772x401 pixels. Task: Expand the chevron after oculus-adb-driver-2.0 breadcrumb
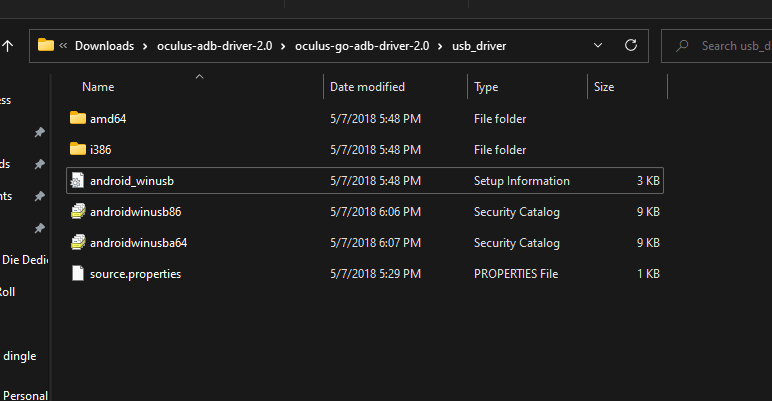(x=285, y=46)
